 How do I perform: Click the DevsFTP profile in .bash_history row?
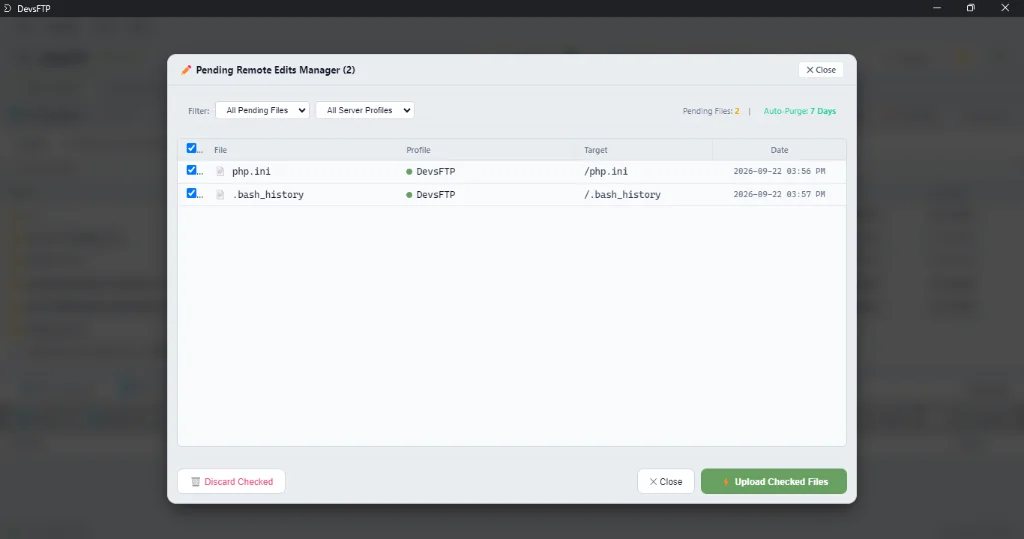click(x=436, y=195)
